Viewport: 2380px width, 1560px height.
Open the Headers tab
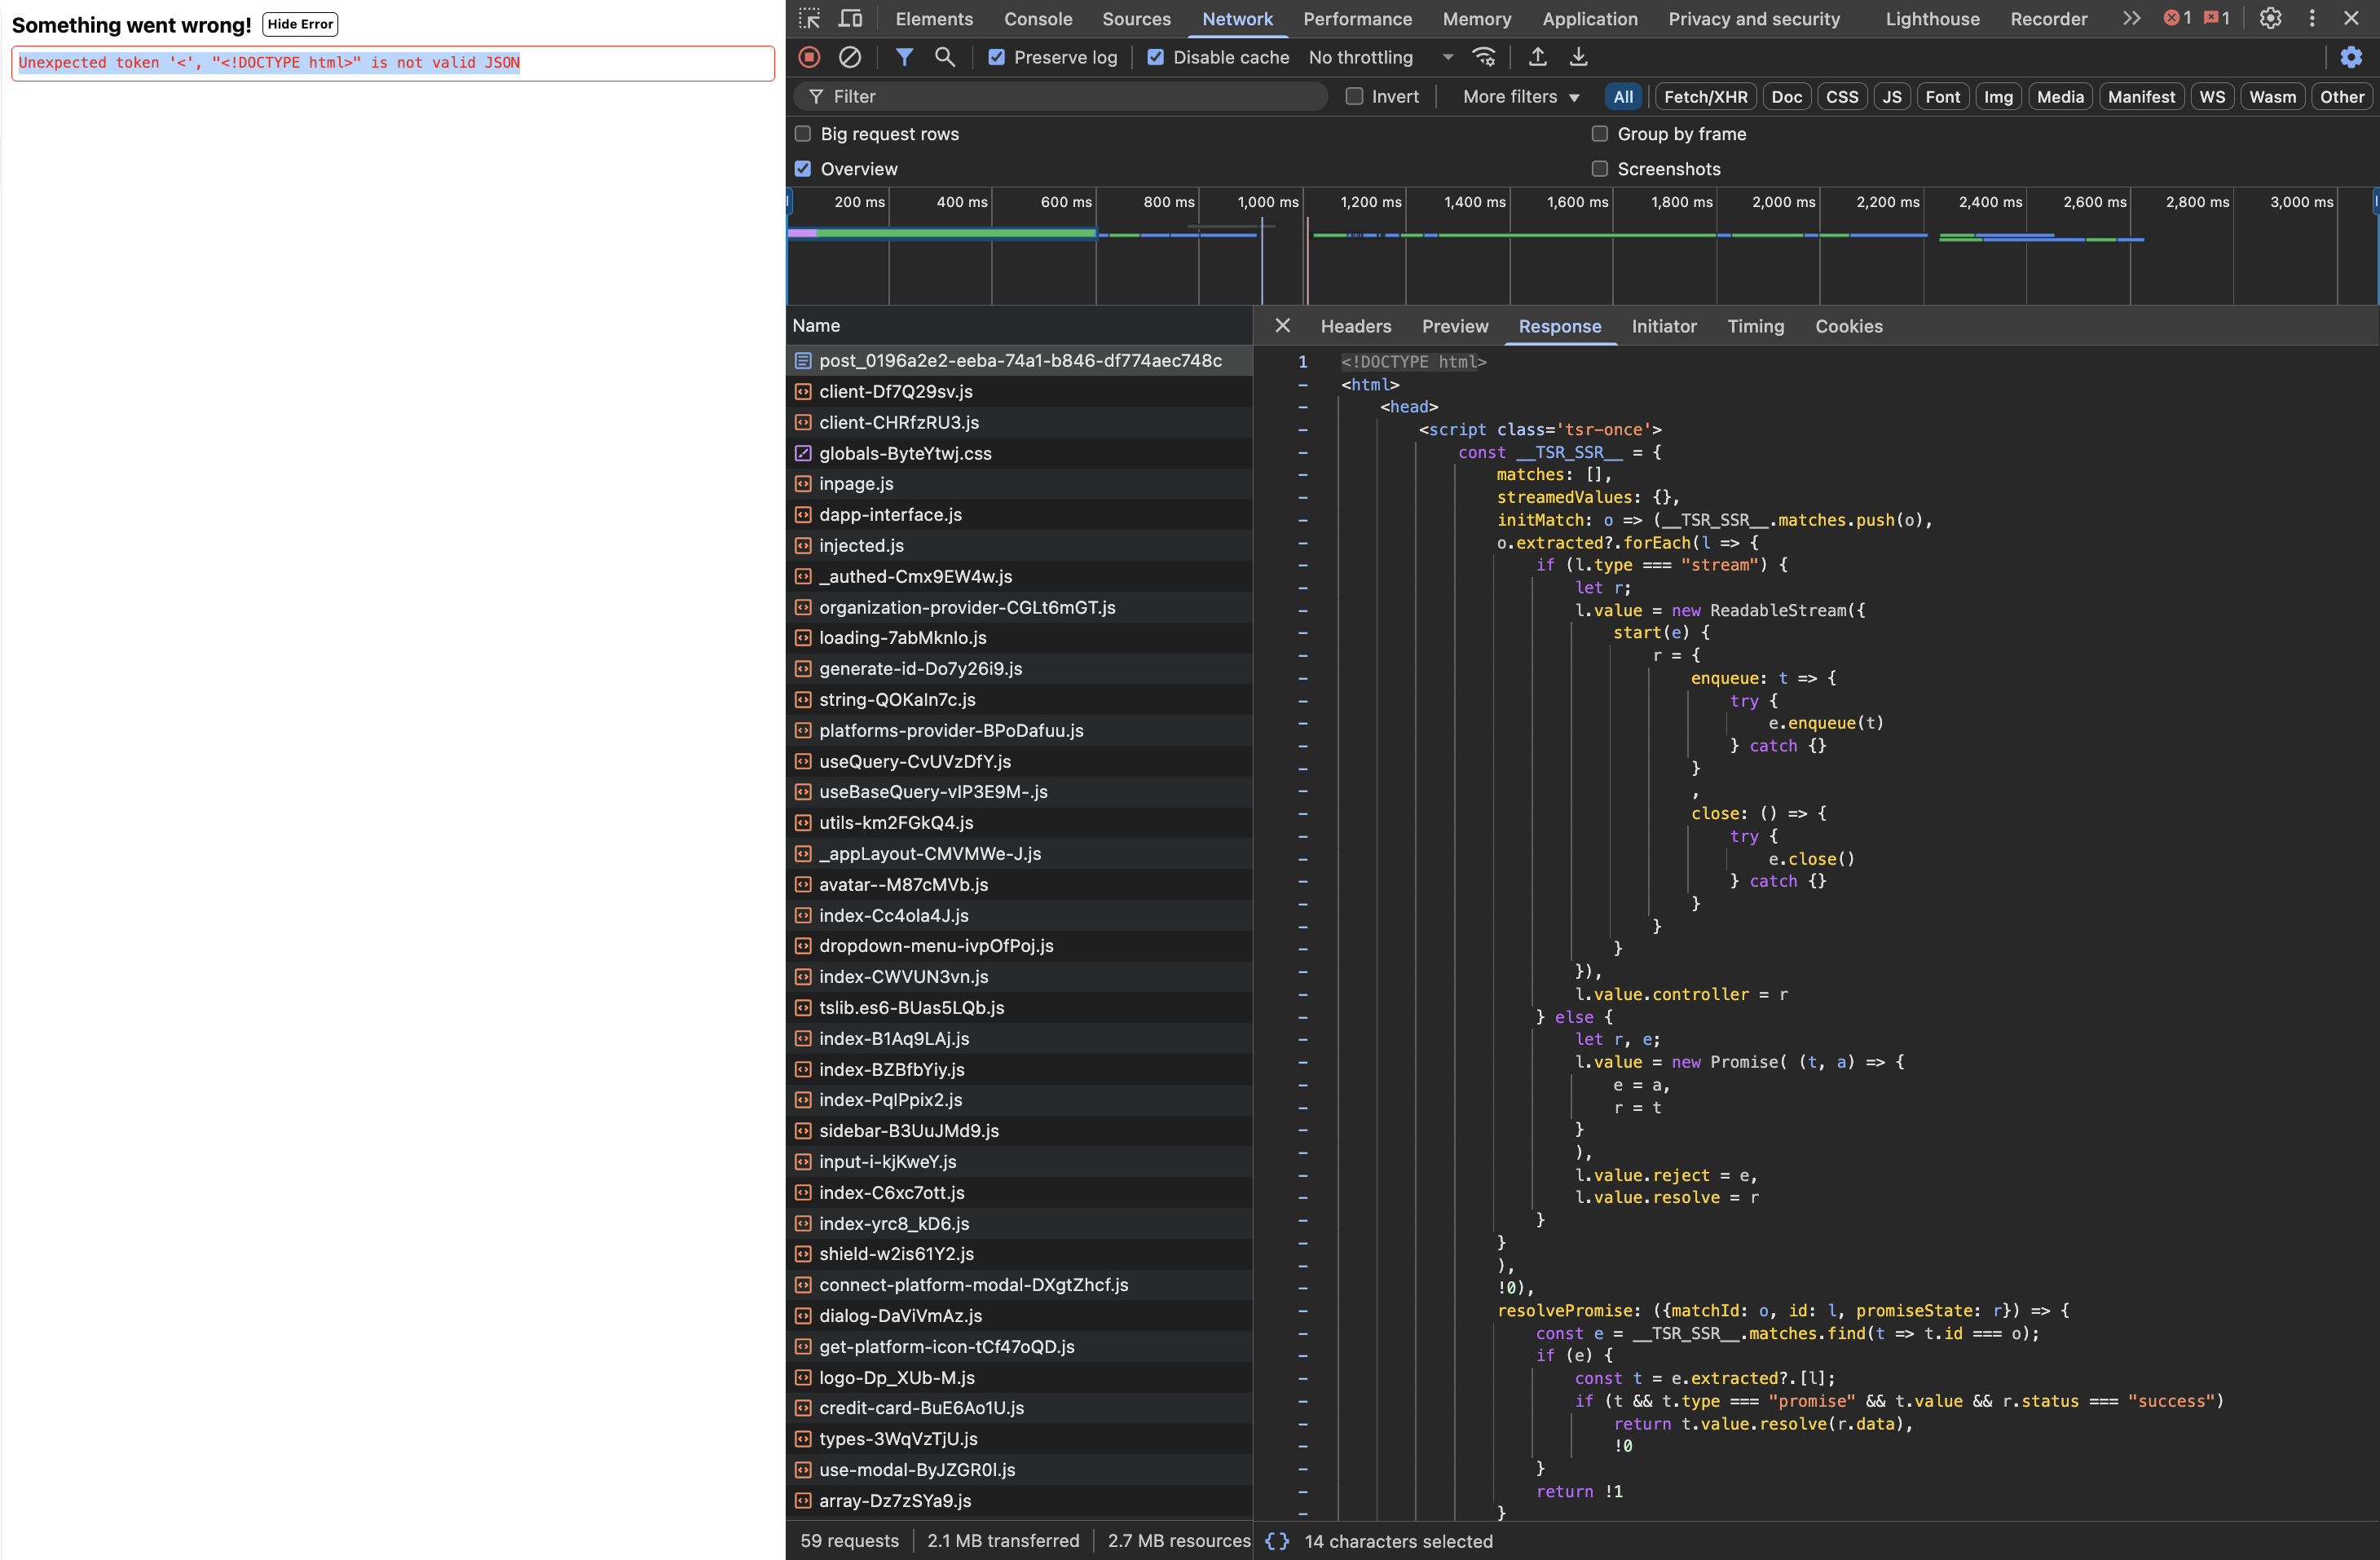click(x=1356, y=326)
